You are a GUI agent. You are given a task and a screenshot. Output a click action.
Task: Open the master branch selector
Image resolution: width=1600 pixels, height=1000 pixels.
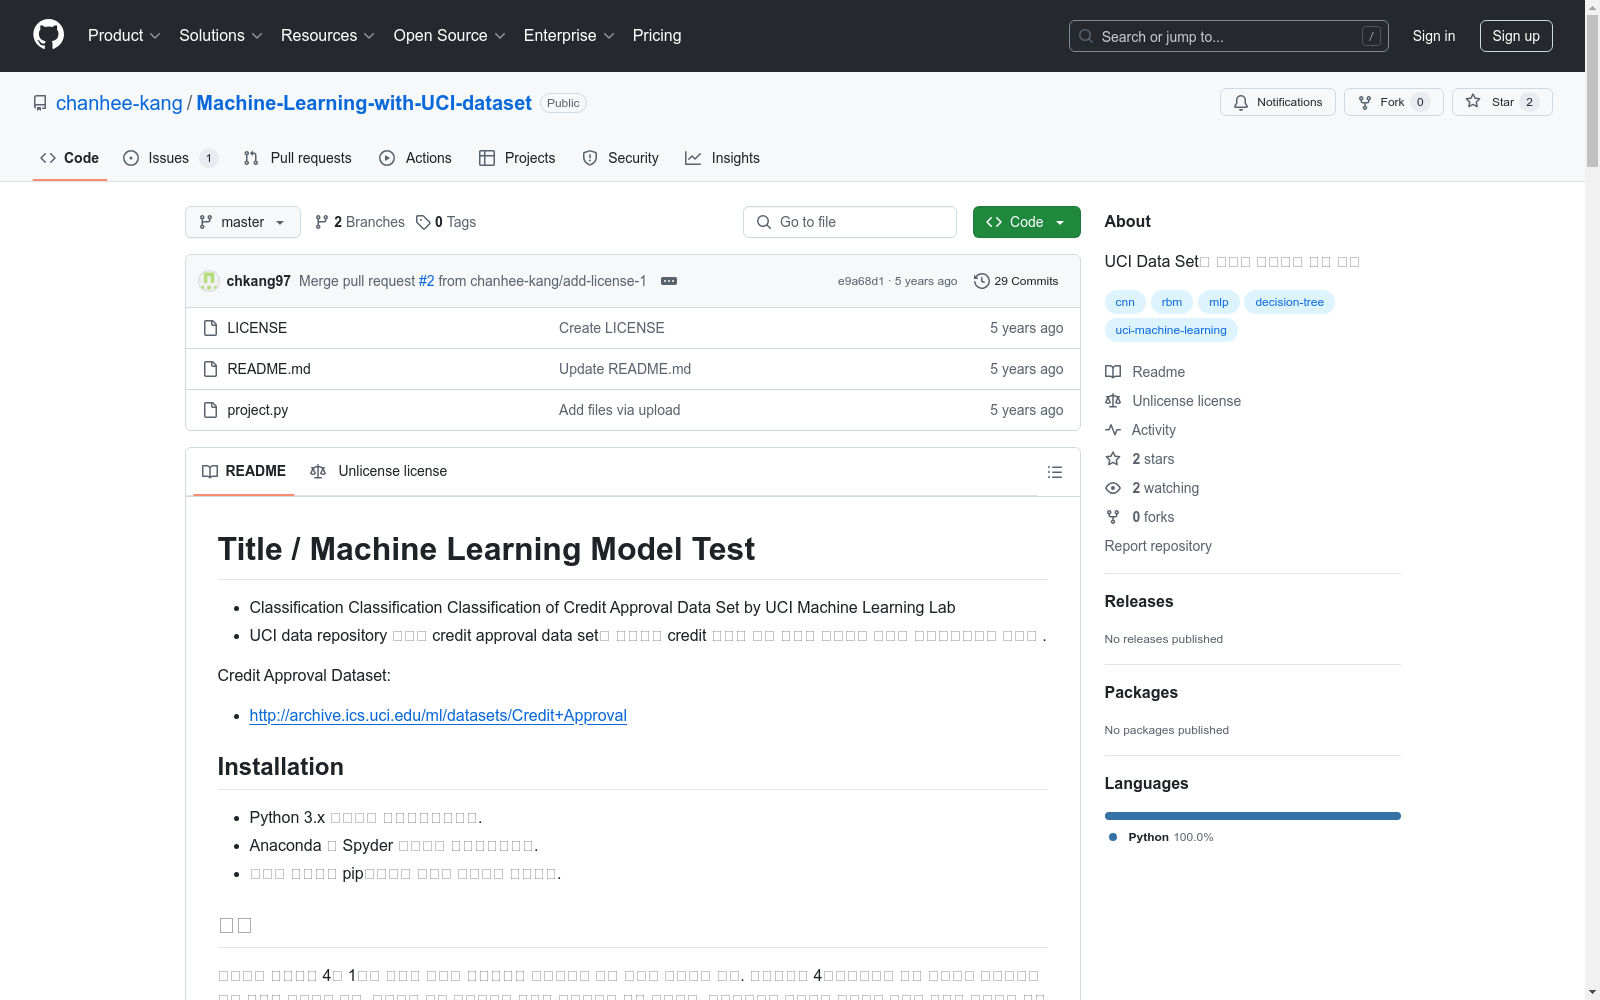(x=243, y=222)
